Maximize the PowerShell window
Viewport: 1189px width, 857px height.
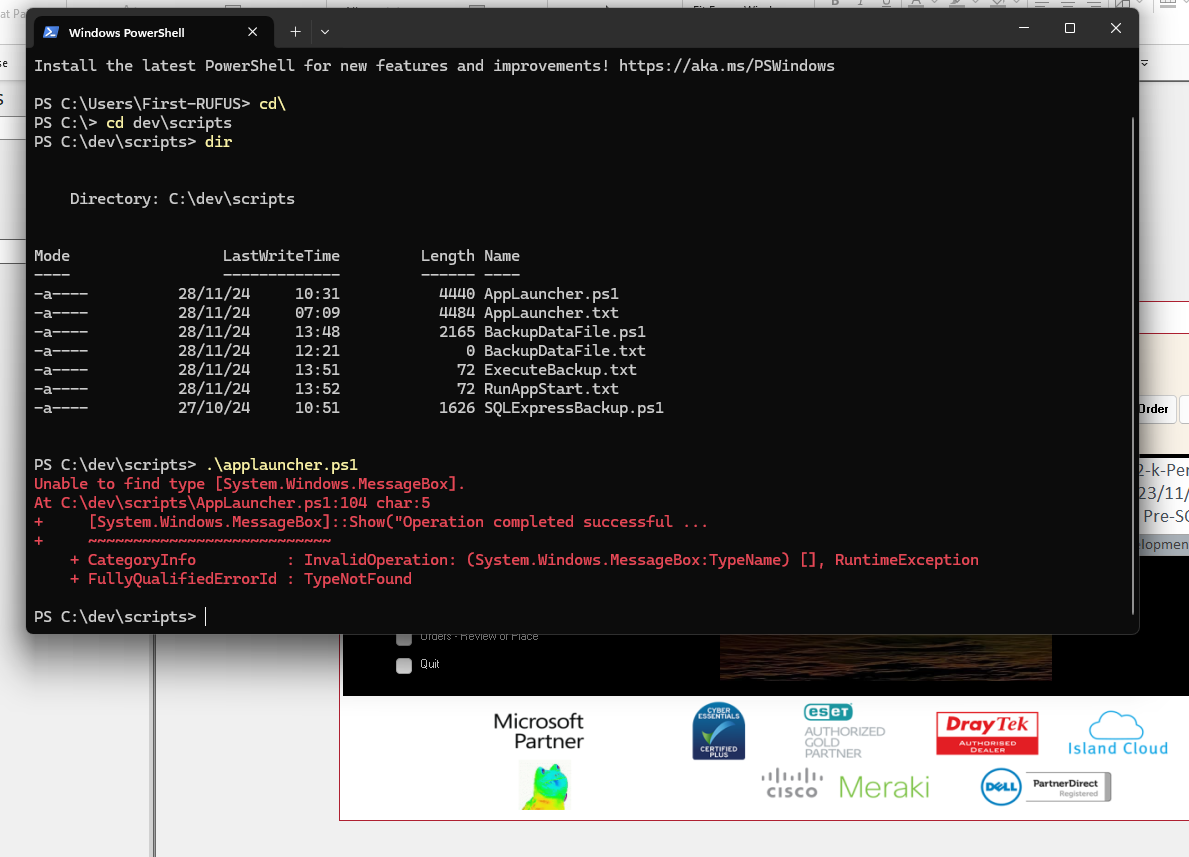pos(1070,28)
